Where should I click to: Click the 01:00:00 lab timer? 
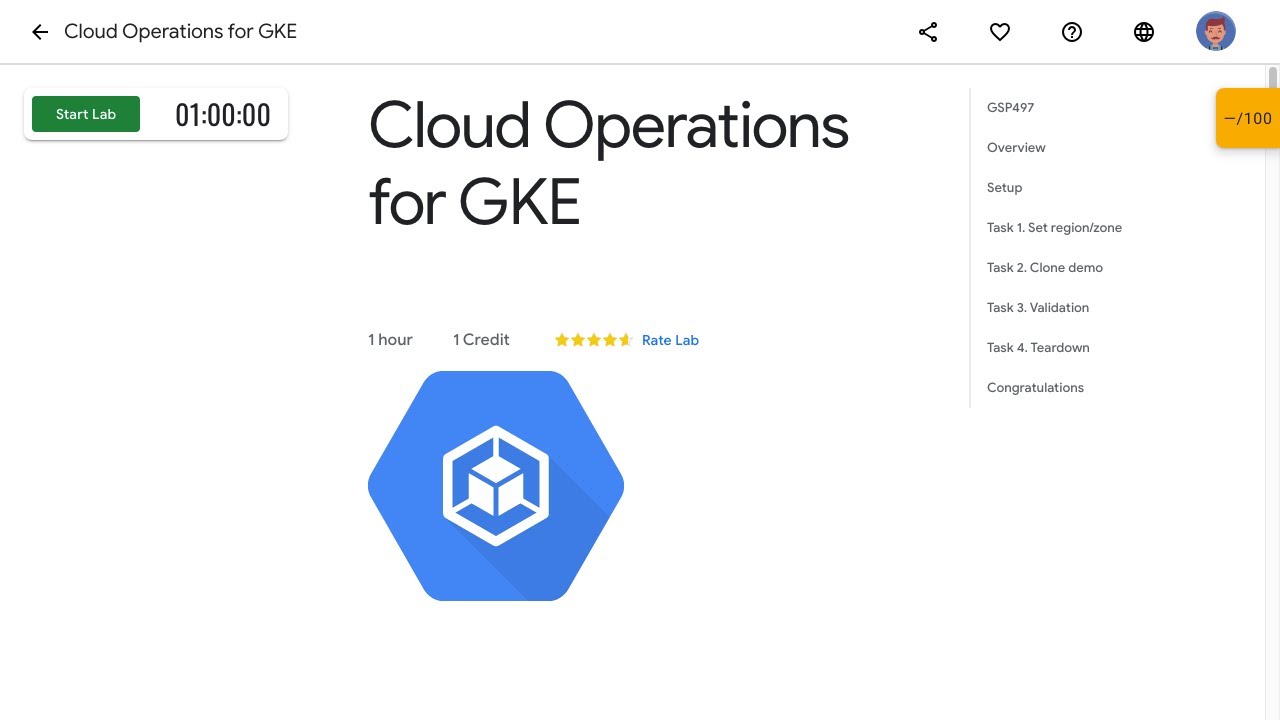[x=223, y=115]
